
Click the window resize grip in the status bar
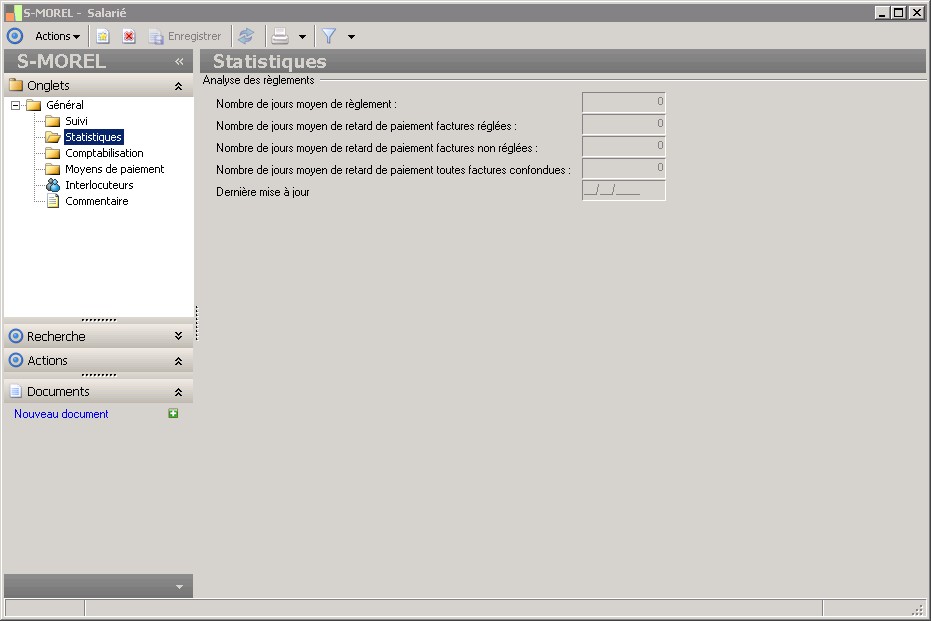coord(918,609)
